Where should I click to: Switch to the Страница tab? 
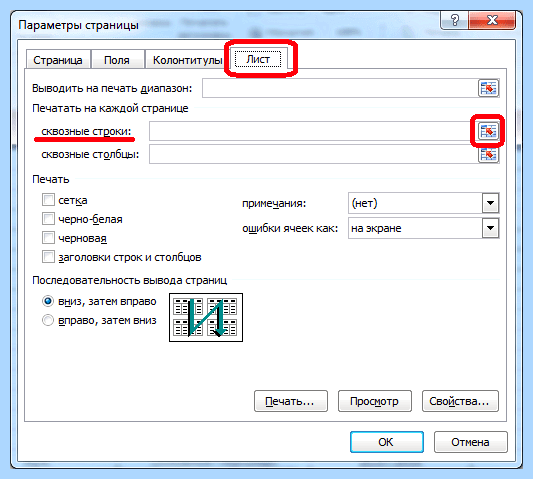coord(58,60)
